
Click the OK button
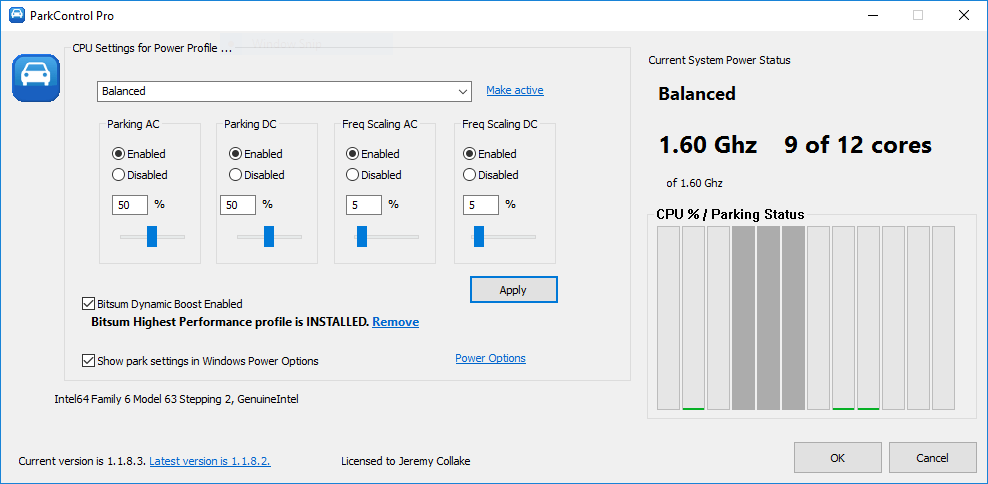click(837, 458)
